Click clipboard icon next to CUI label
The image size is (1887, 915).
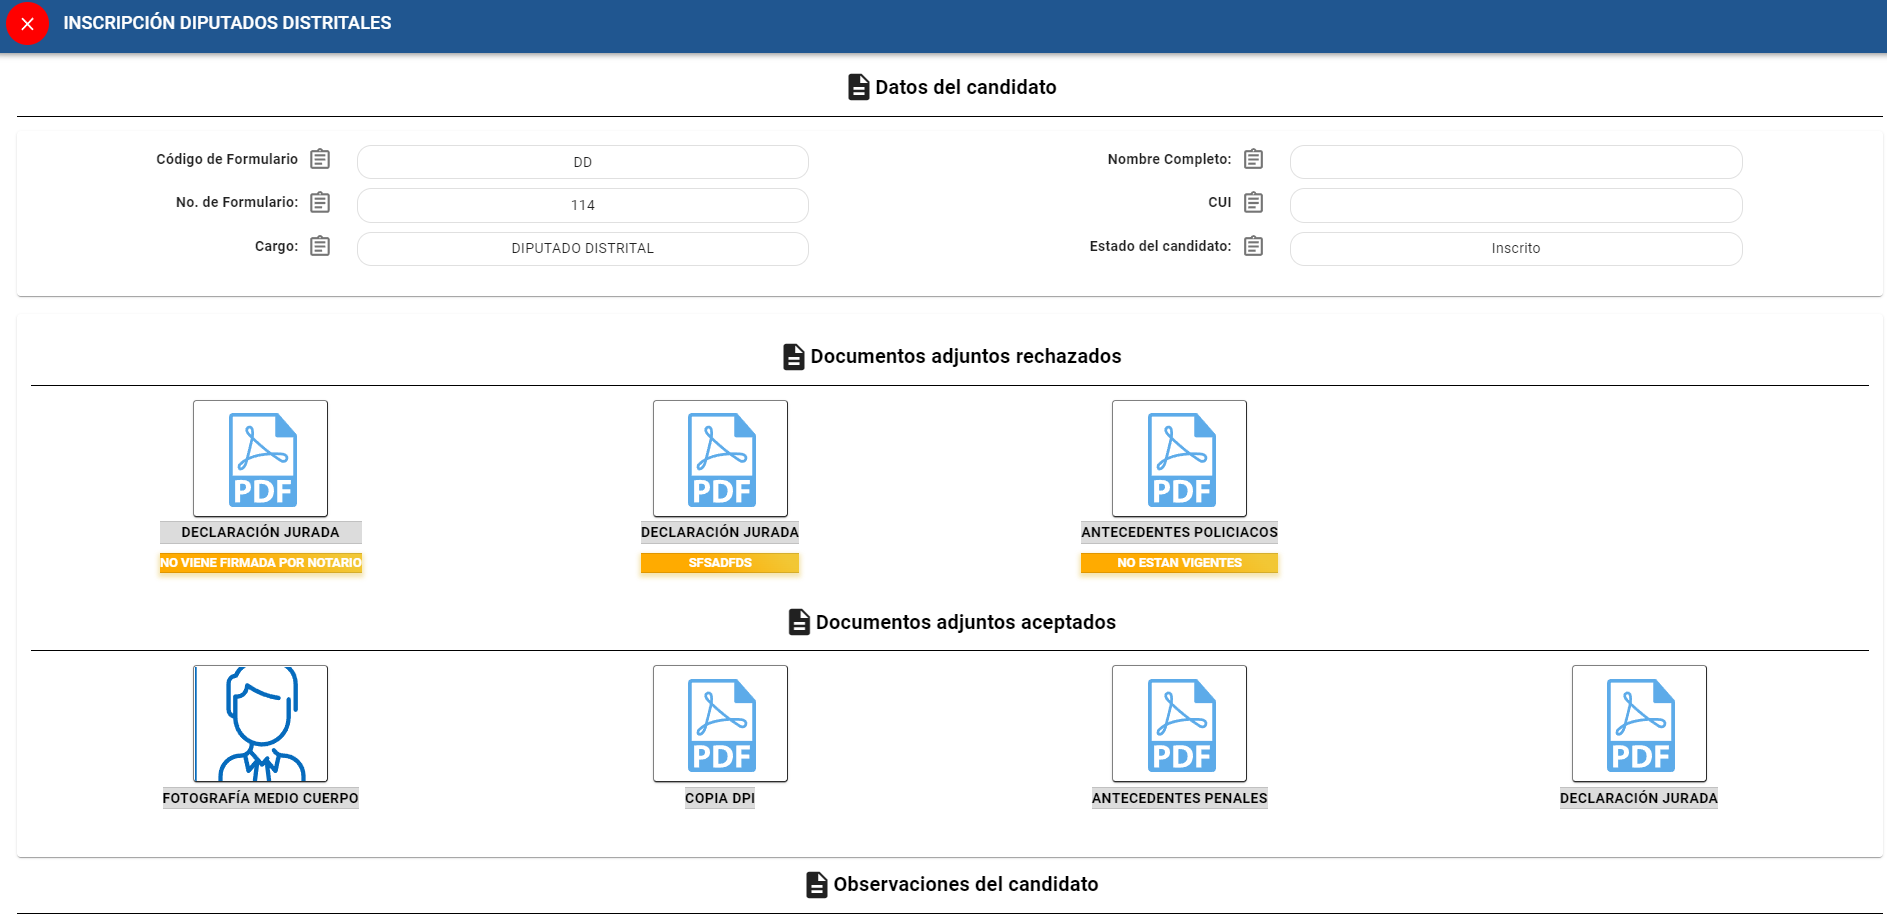pyautogui.click(x=1253, y=203)
